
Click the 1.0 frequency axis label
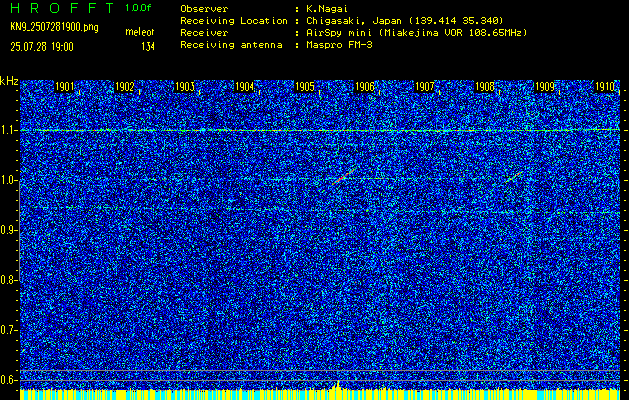(x=8, y=181)
